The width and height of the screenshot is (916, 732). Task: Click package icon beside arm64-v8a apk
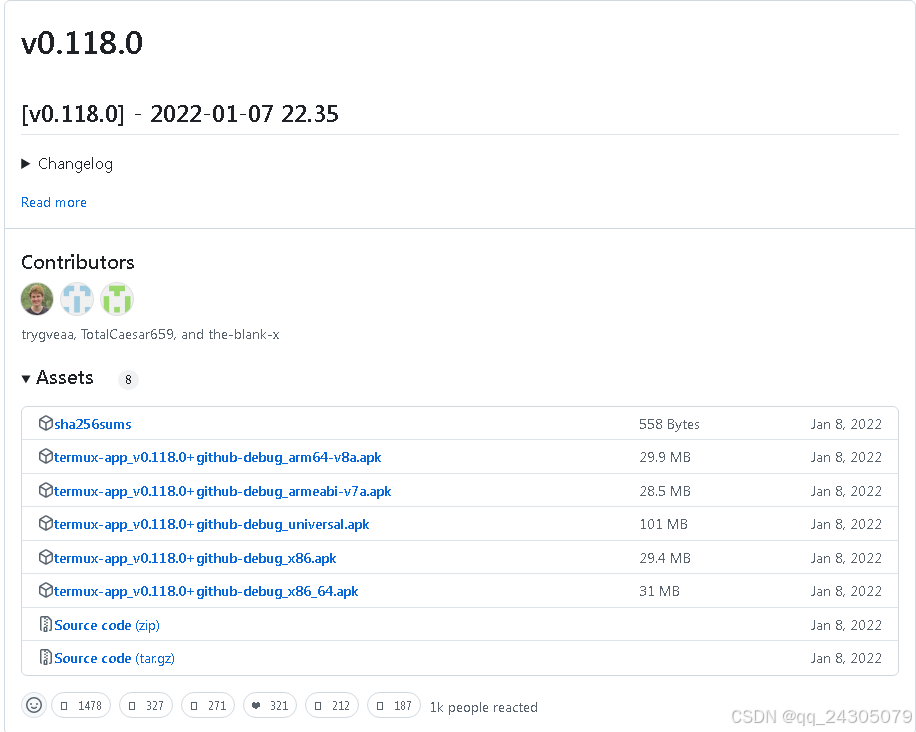click(46, 456)
